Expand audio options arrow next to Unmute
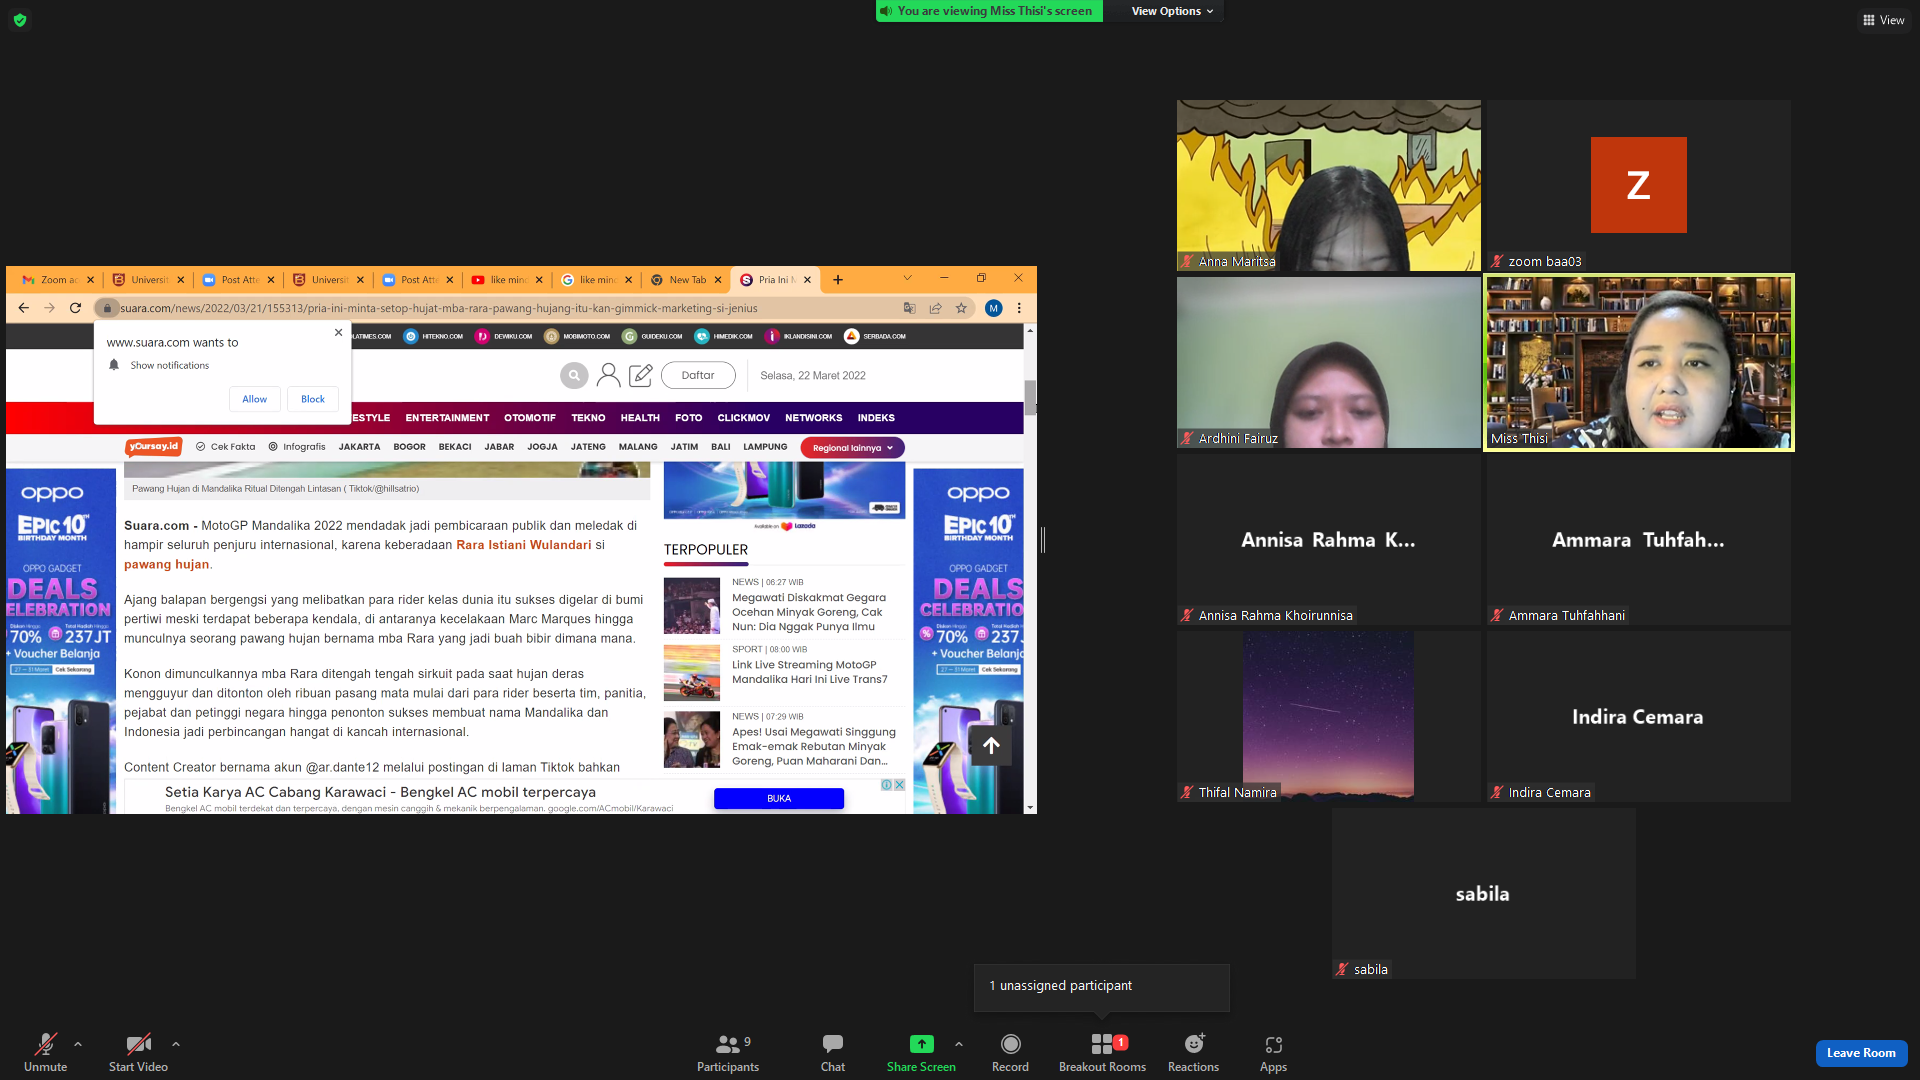This screenshot has height=1080, width=1920. click(x=78, y=1044)
